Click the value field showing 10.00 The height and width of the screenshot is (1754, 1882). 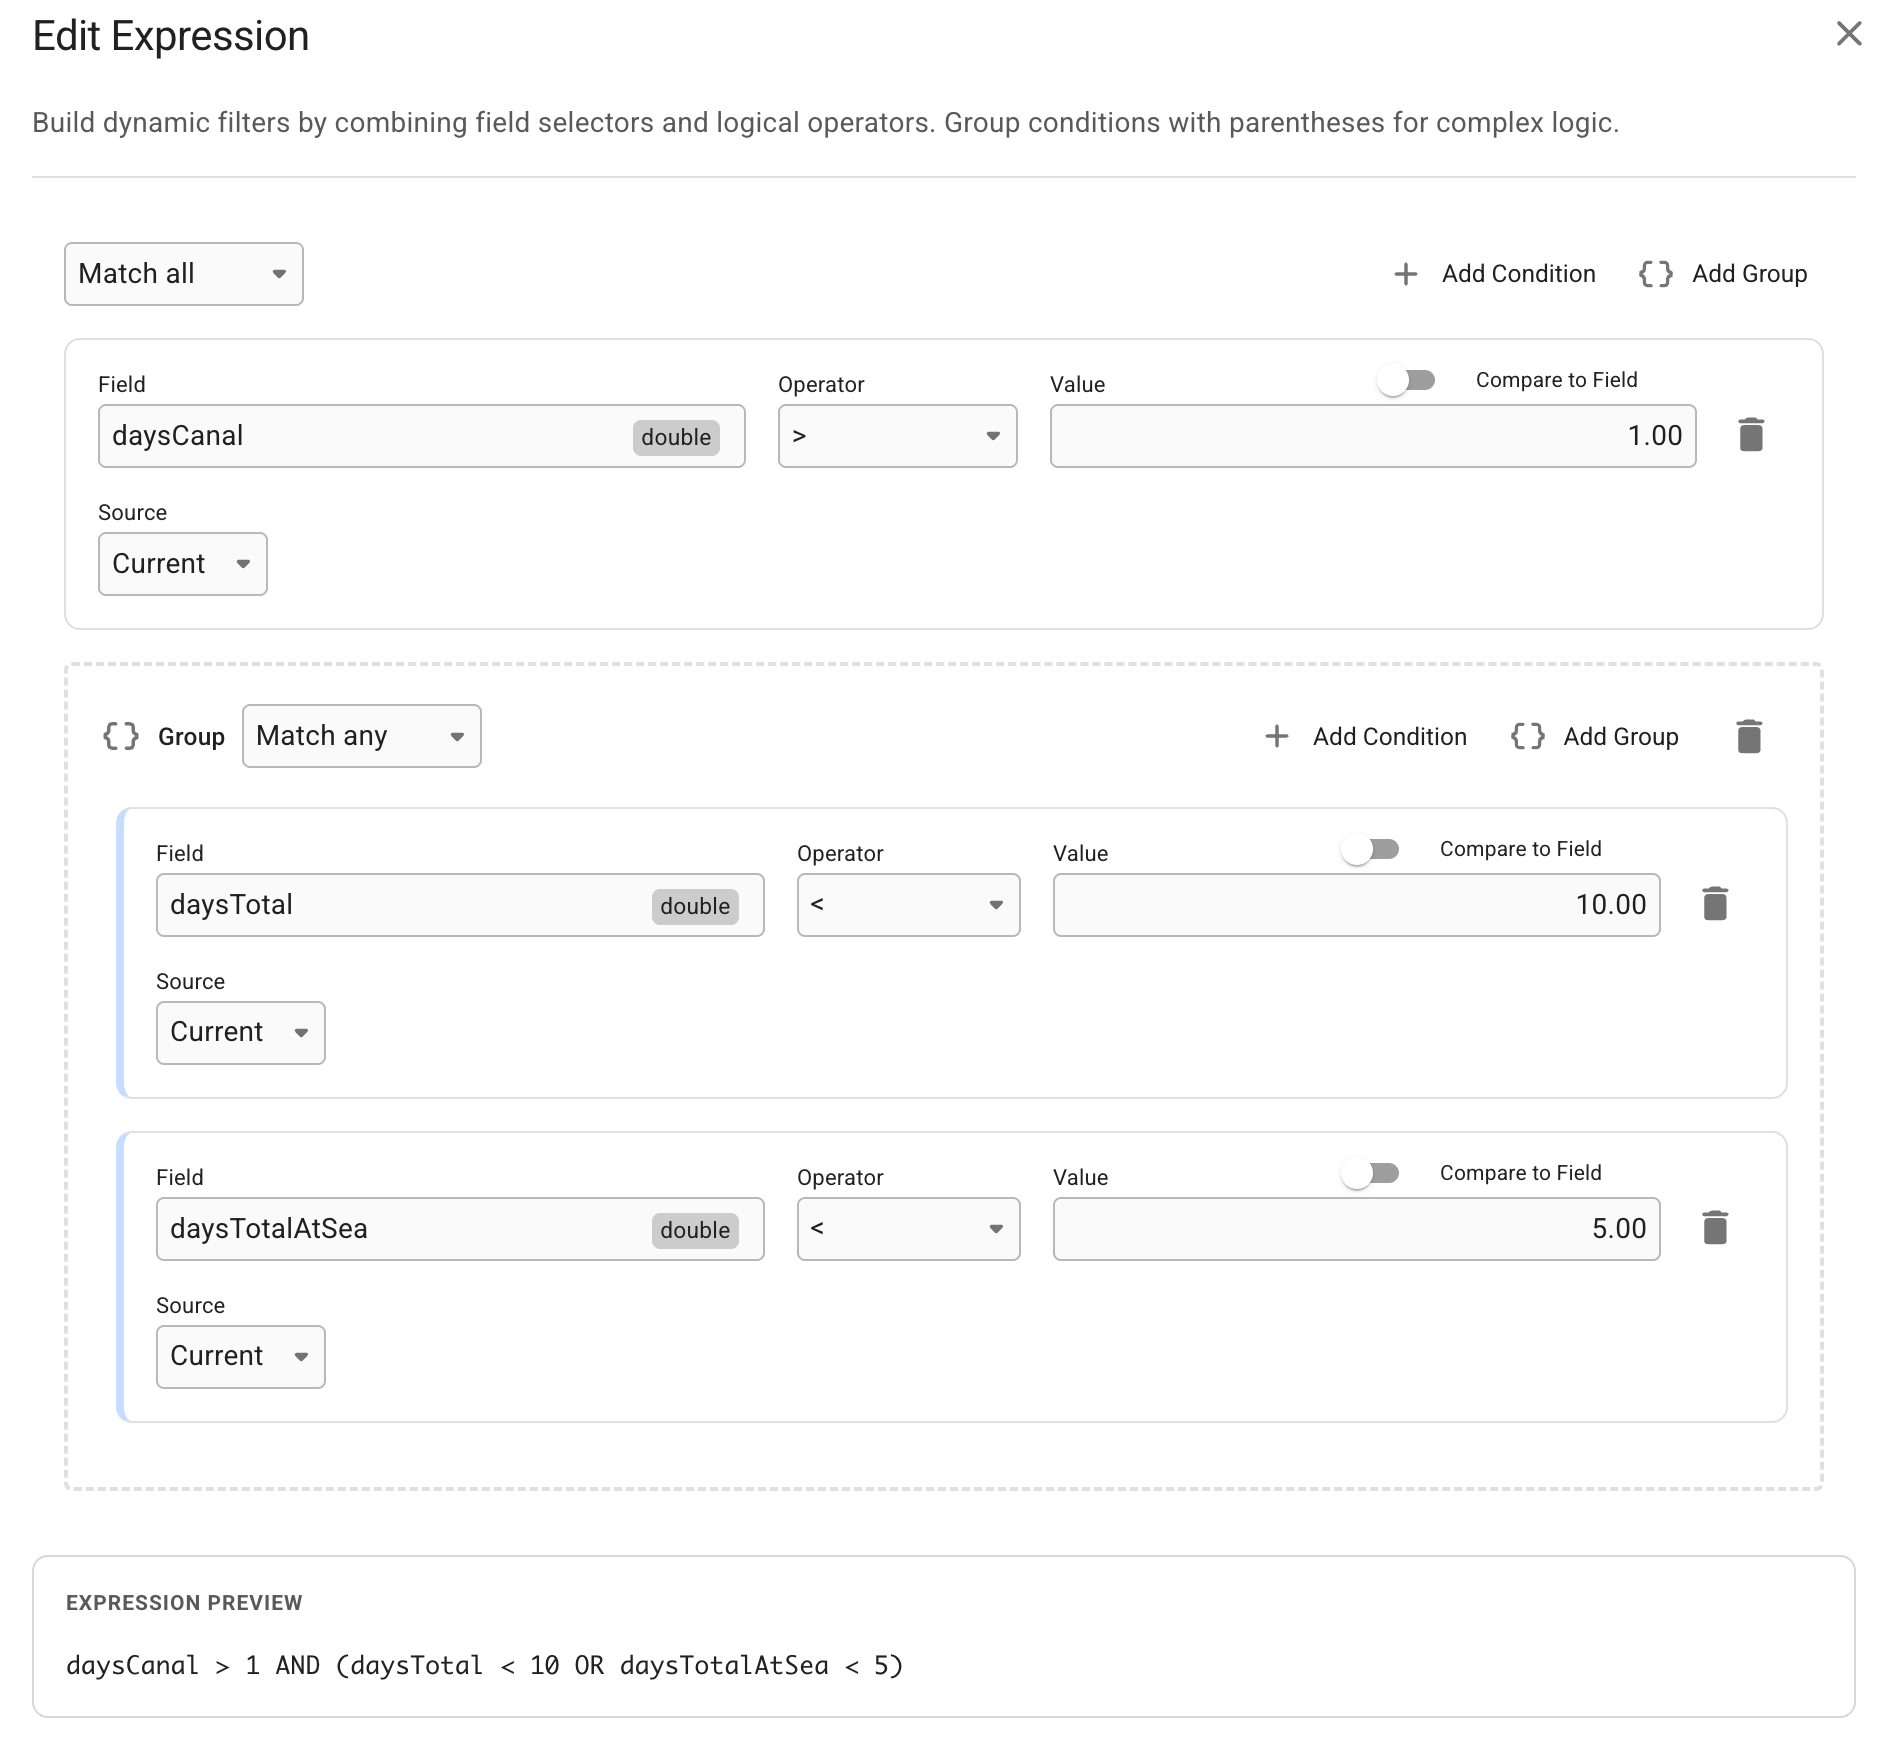click(x=1356, y=905)
